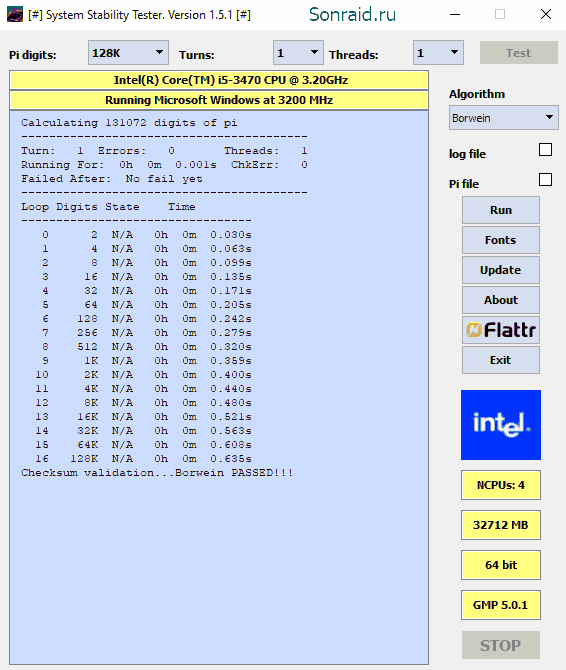This screenshot has height=670, width=566.
Task: Open the Pi digits dropdown showing 128K
Action: point(128,53)
